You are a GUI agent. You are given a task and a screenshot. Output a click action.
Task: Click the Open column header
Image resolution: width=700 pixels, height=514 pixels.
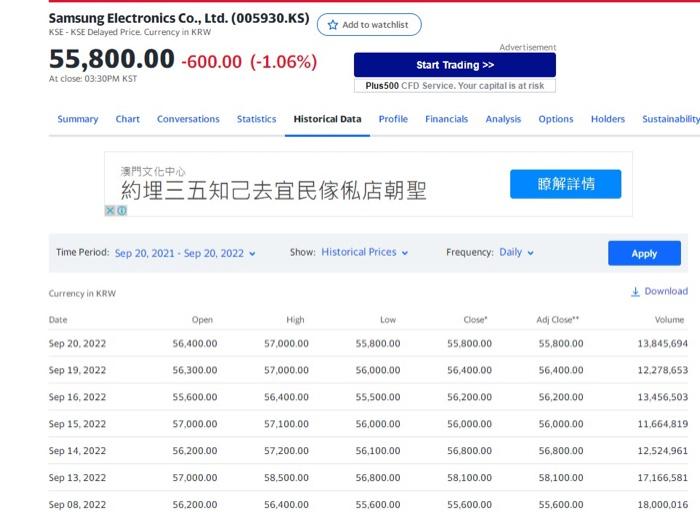click(202, 320)
